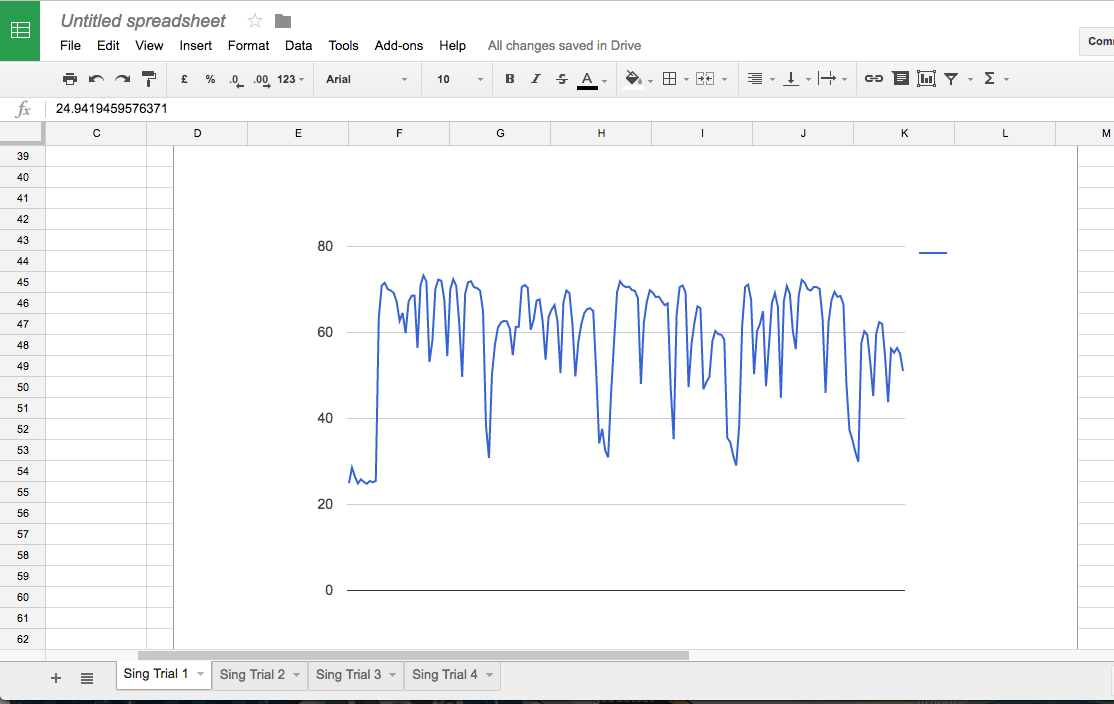Select column C header
This screenshot has height=704, width=1114.
97,133
